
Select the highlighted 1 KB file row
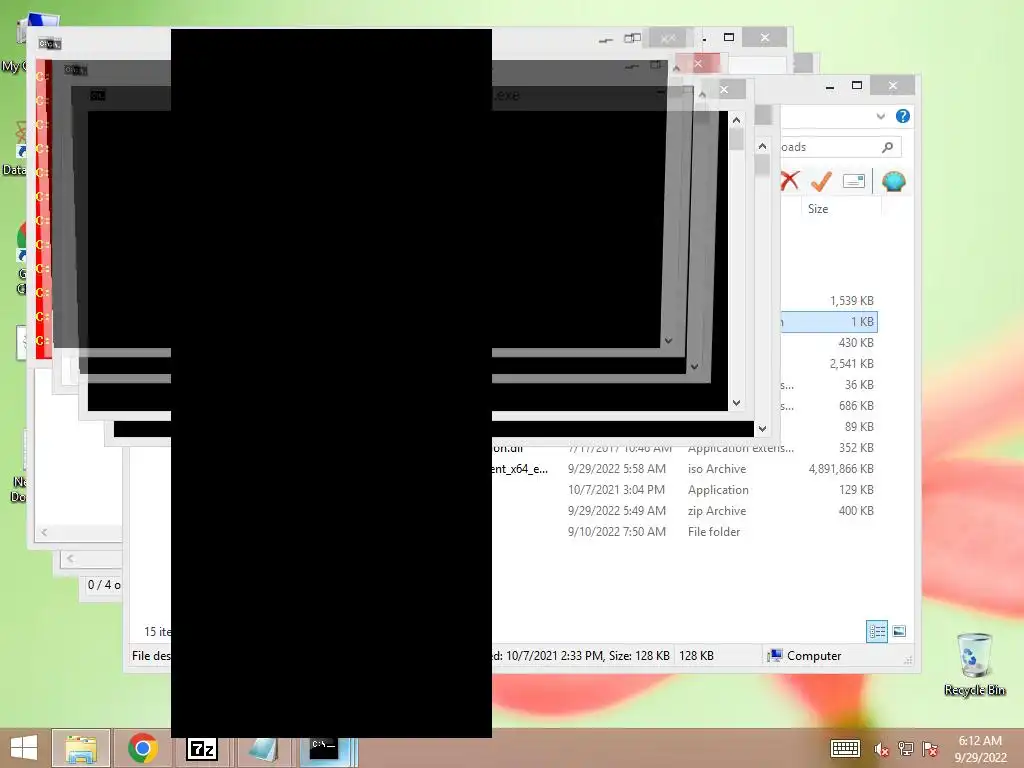[828, 321]
